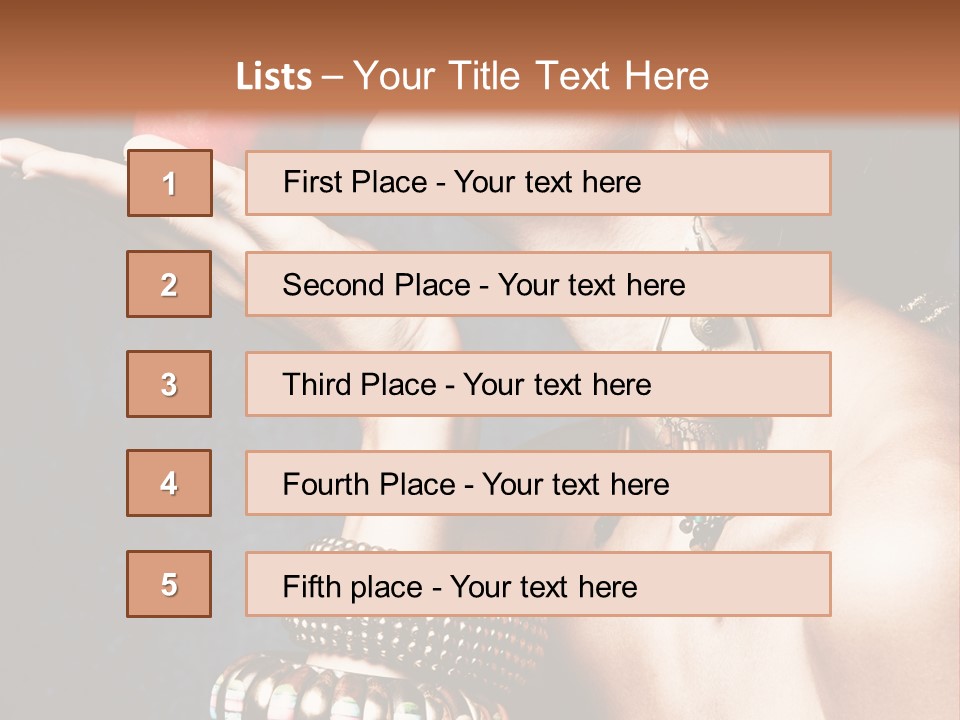Select the dark pendant earring in photo

pos(712,328)
